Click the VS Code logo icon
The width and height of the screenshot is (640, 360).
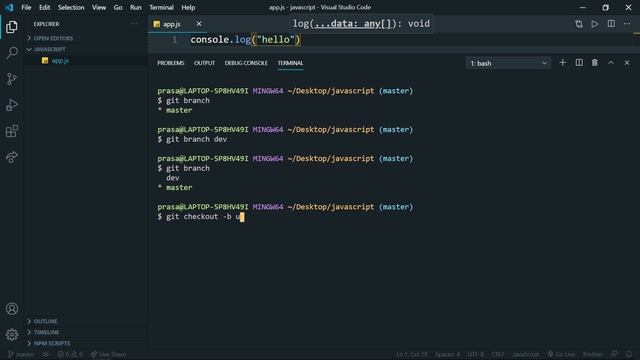pos(9,7)
